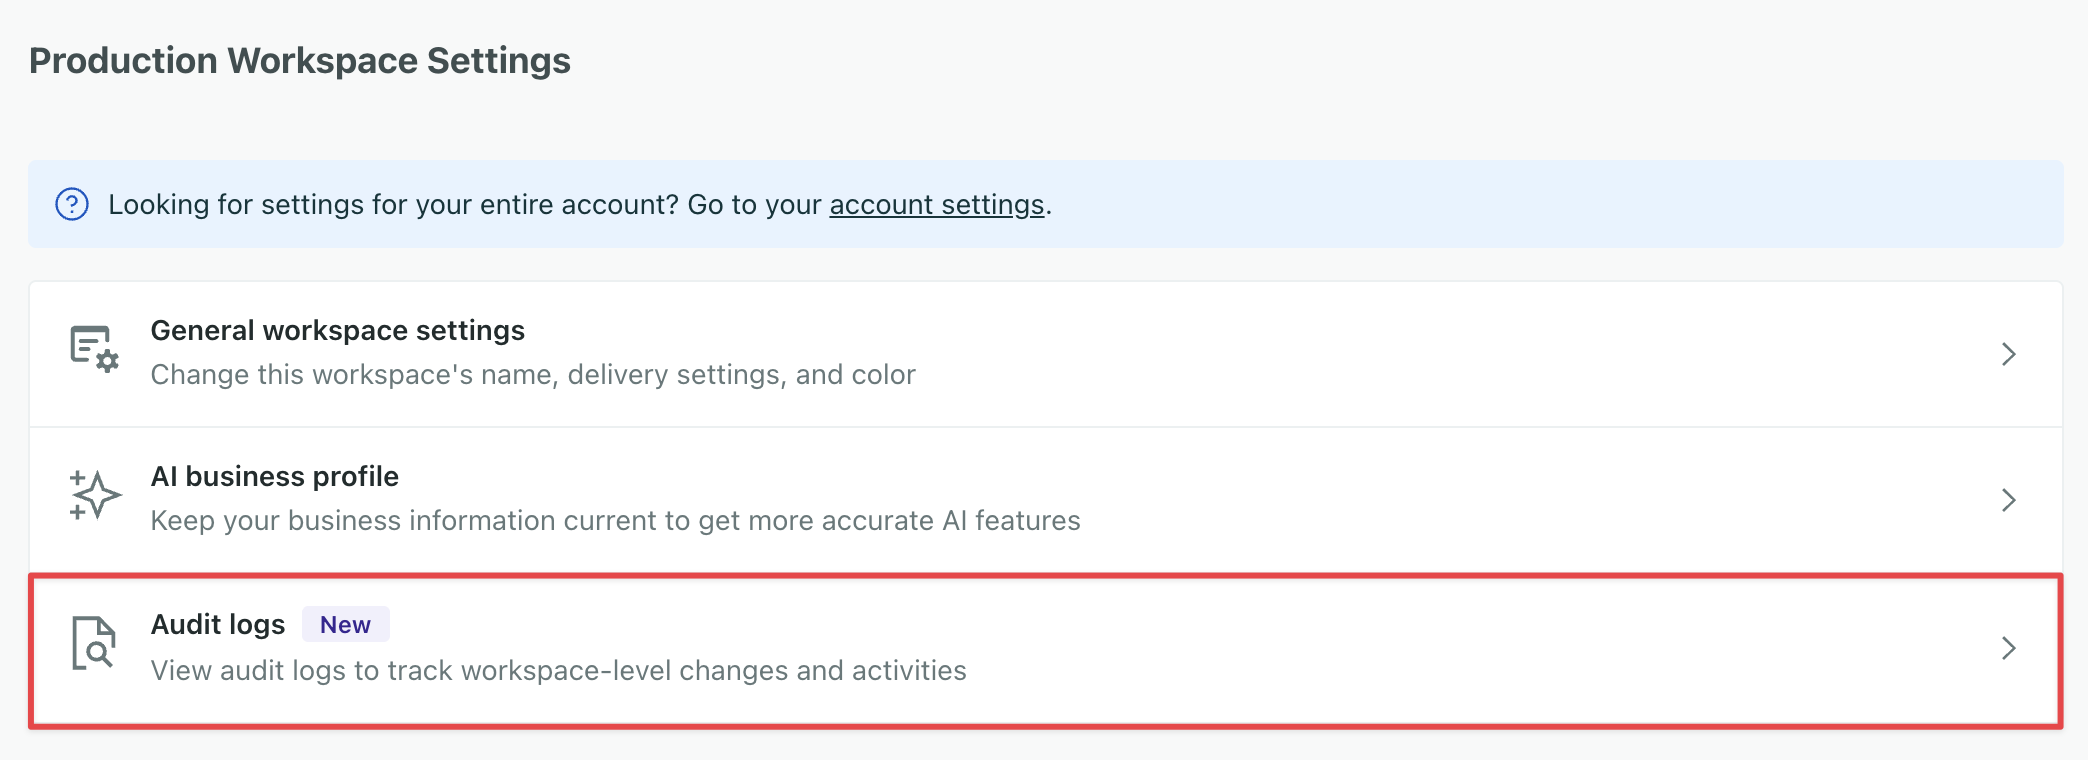Open AI business profile via its chevron

(2010, 500)
